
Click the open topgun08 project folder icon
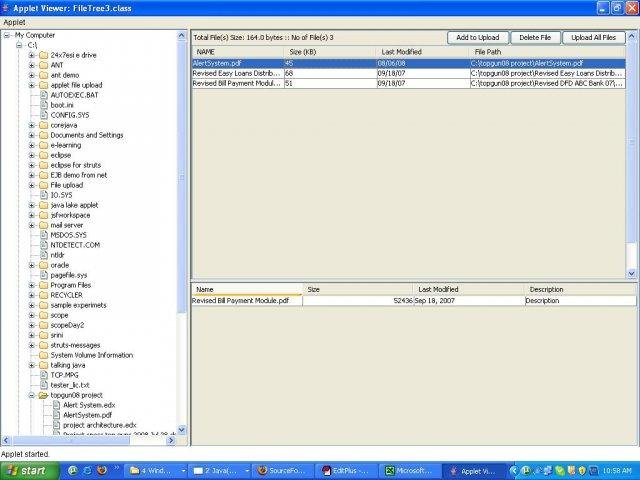point(44,395)
